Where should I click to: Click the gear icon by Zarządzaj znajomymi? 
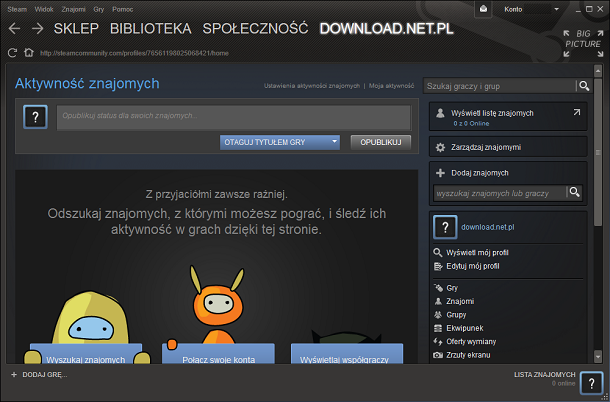pyautogui.click(x=440, y=147)
